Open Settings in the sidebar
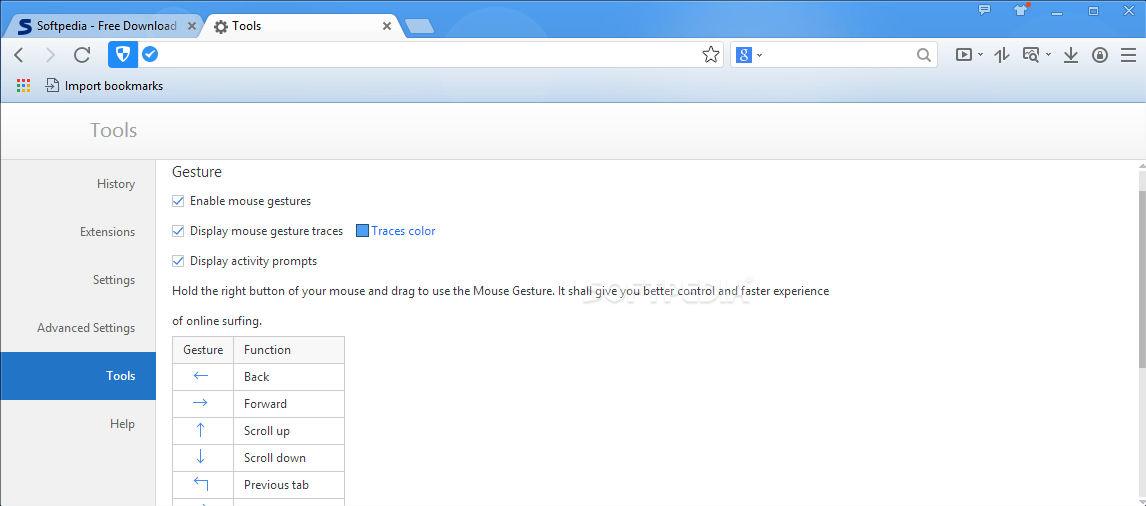 coord(78,280)
